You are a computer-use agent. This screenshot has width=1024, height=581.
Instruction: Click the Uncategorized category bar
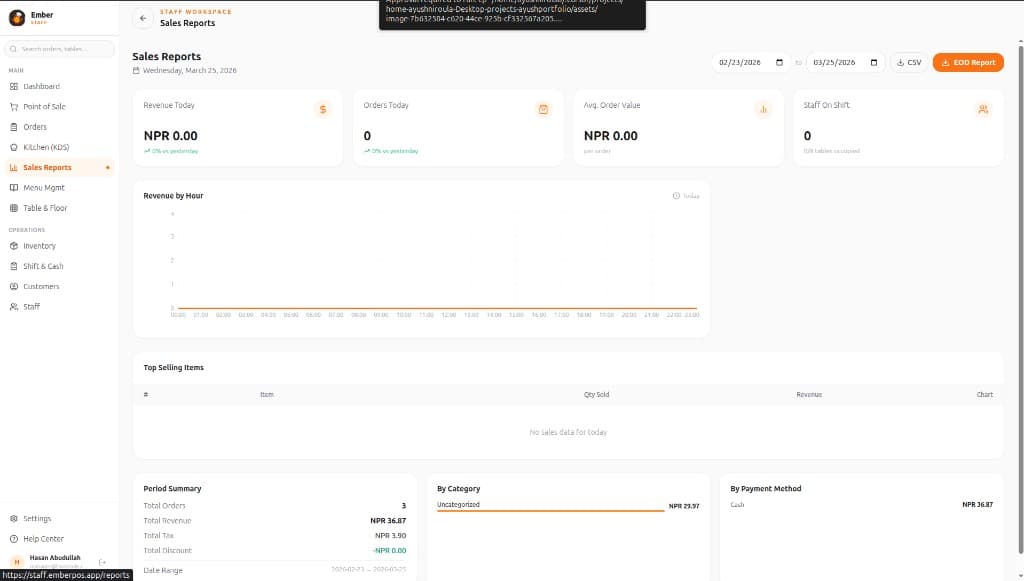[550, 509]
